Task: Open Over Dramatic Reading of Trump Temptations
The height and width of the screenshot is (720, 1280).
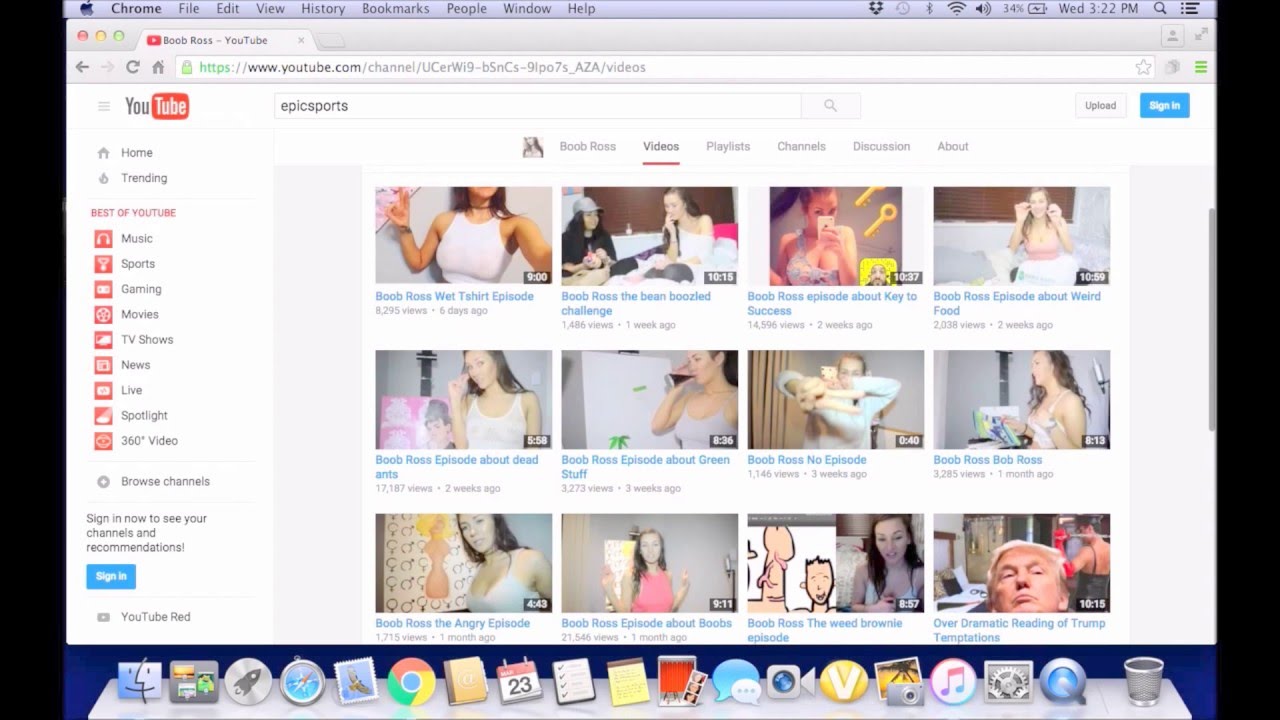Action: (1019, 630)
